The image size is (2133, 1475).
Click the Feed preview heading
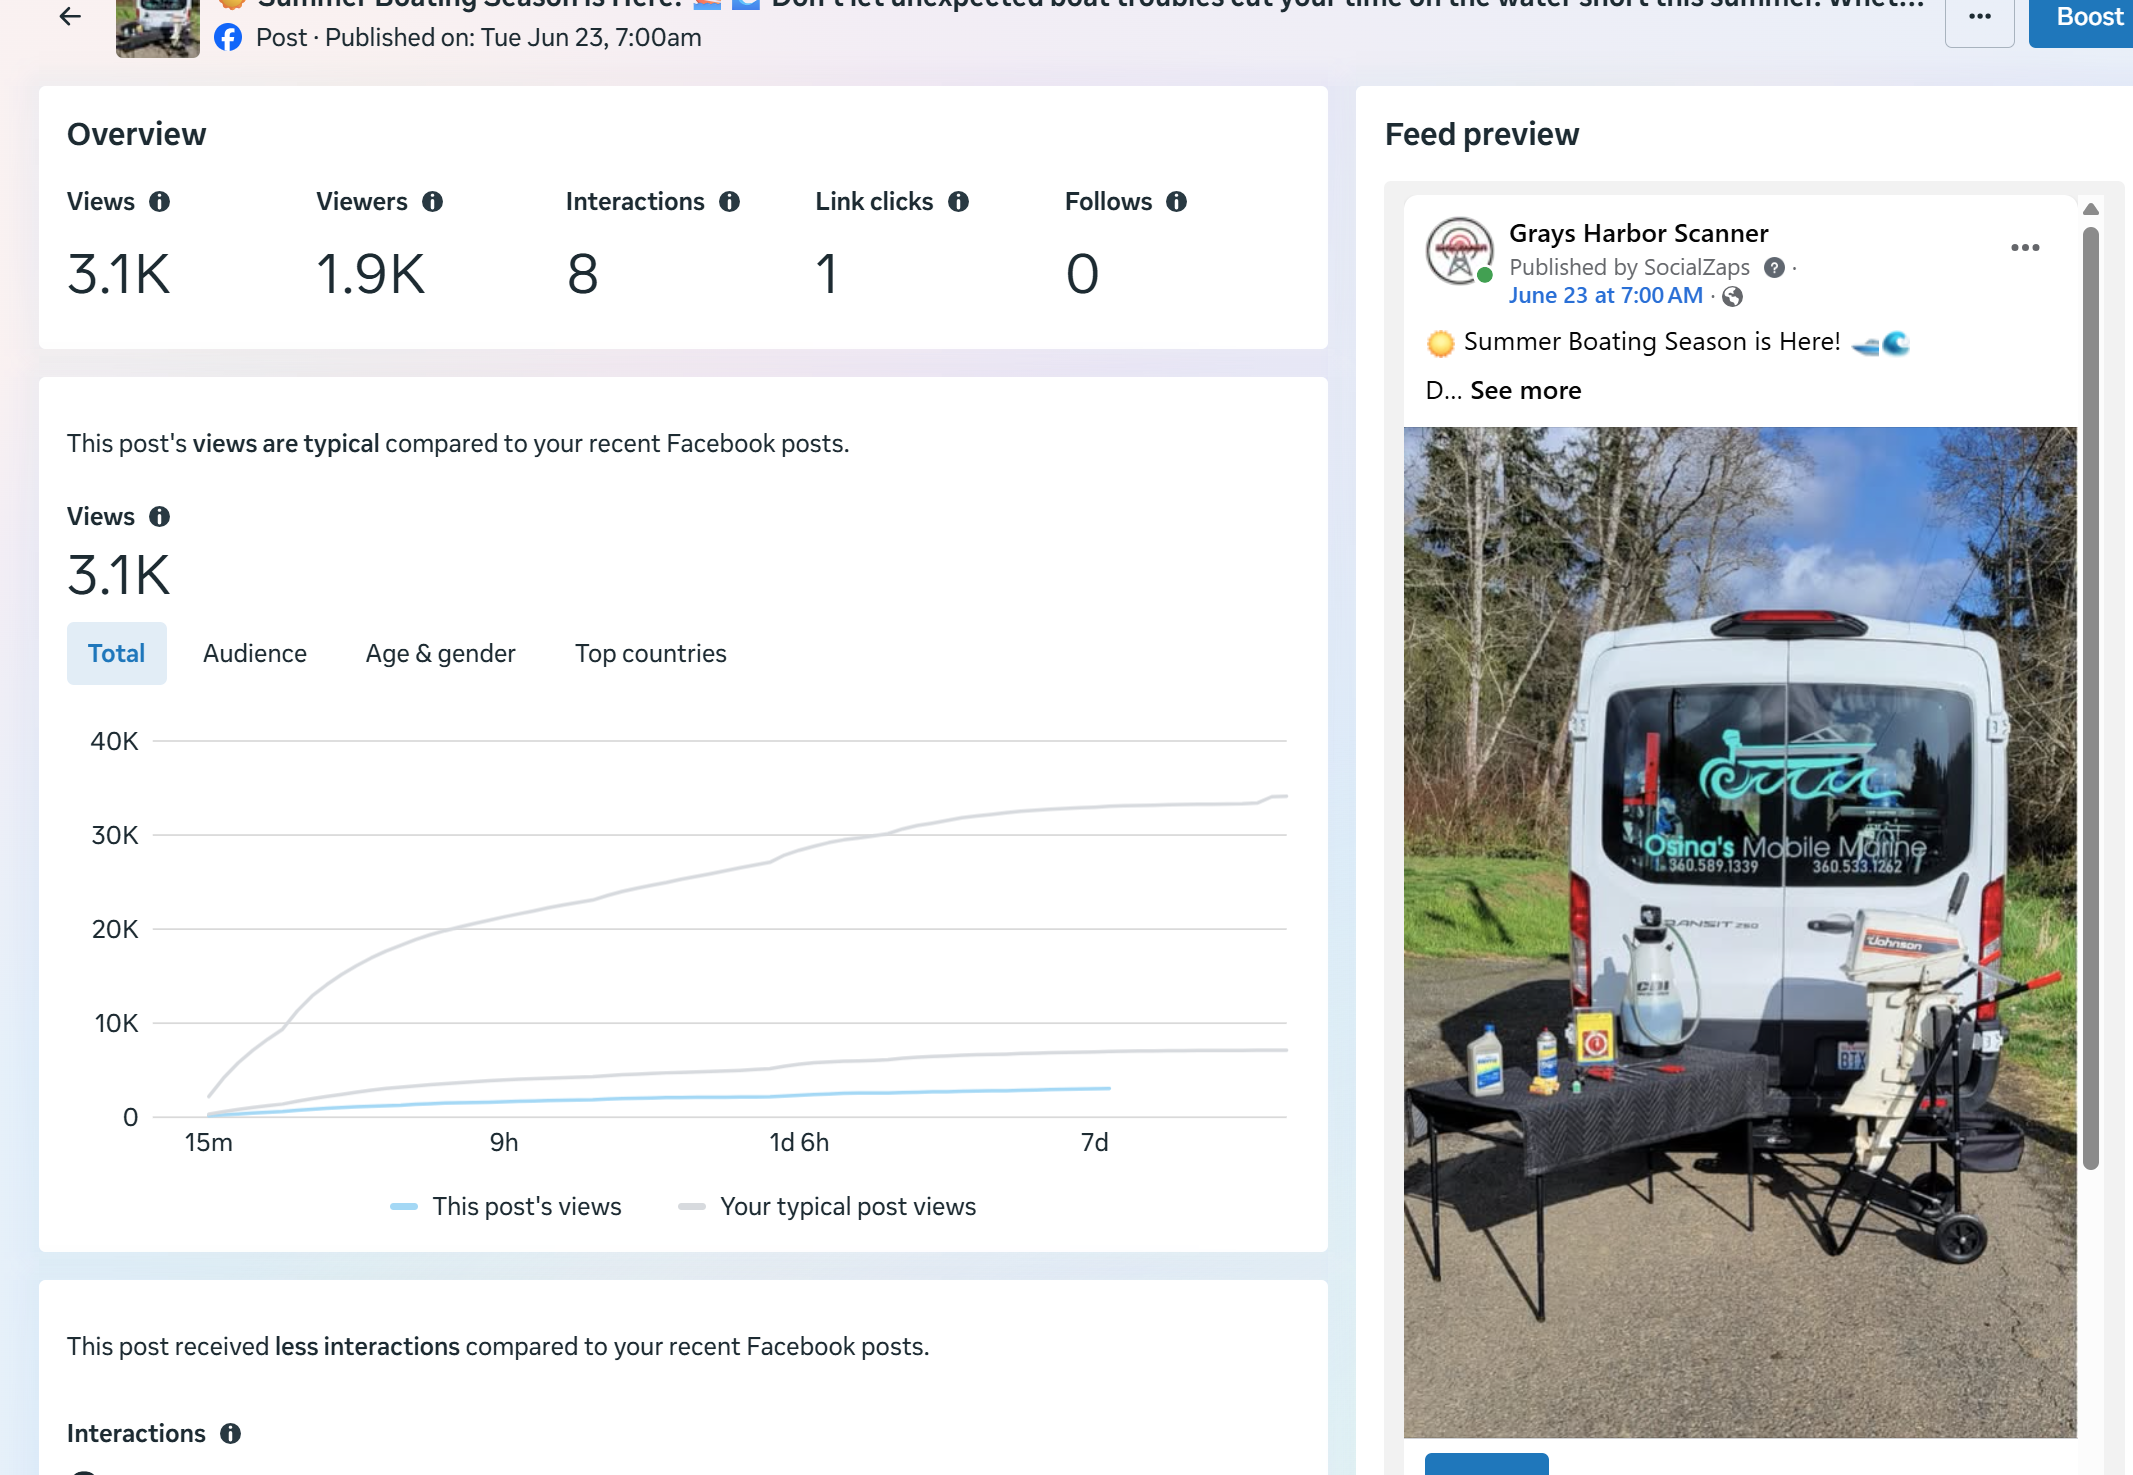pos(1482,134)
